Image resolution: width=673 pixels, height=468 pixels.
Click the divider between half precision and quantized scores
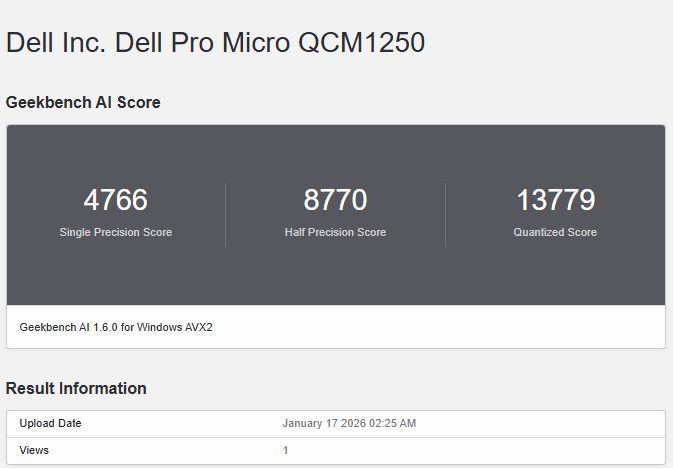pos(445,215)
